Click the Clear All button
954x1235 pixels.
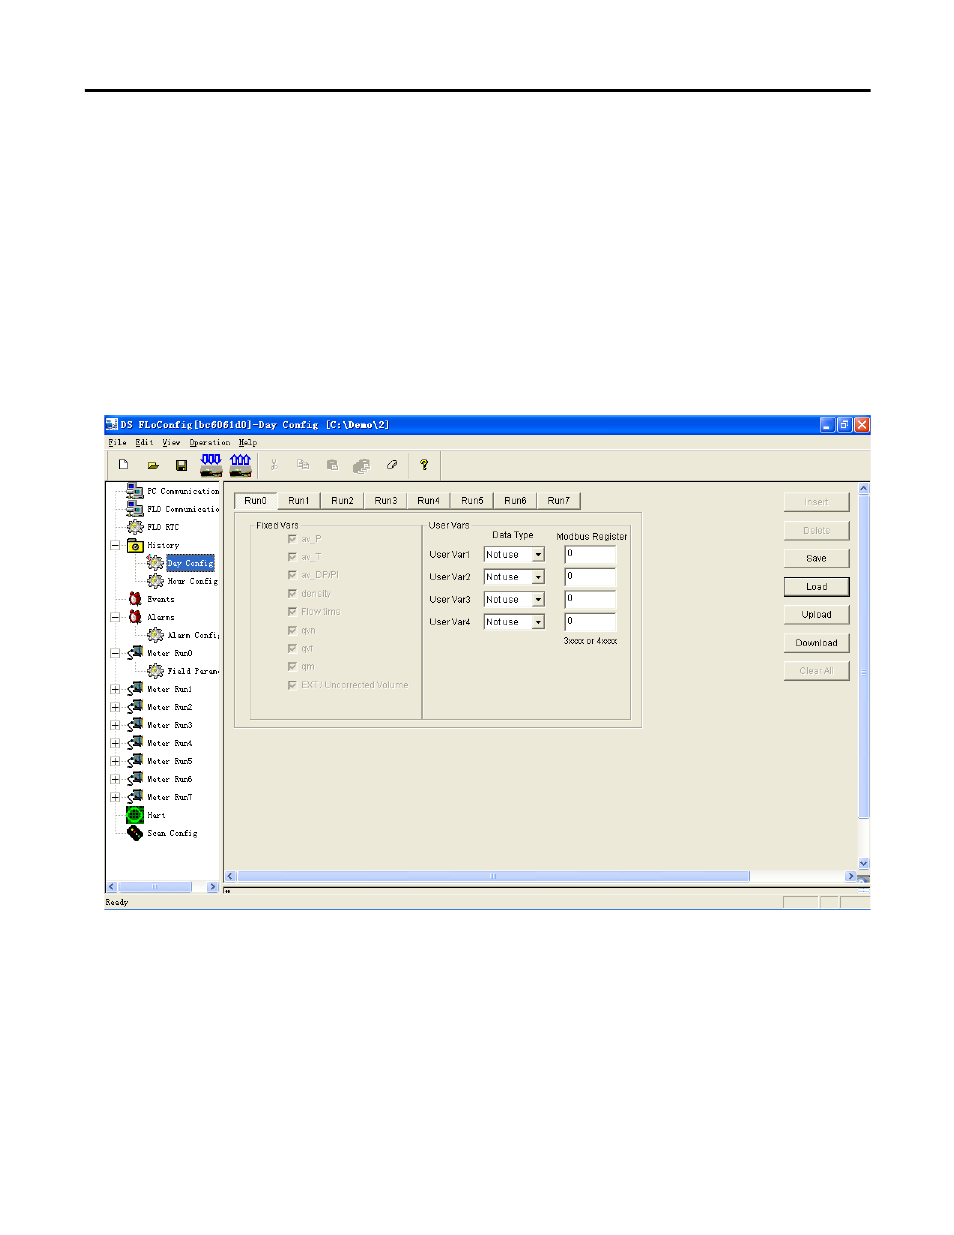pos(817,671)
